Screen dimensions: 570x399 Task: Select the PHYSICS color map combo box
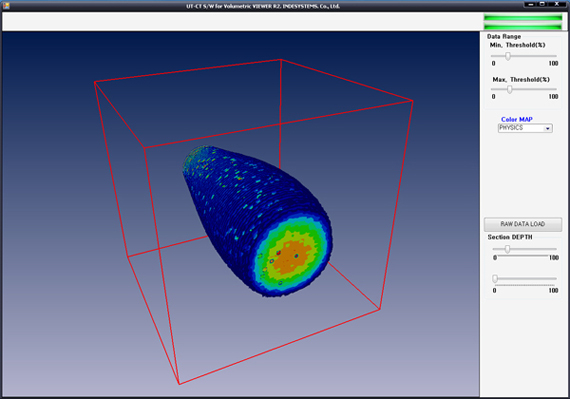coord(525,128)
